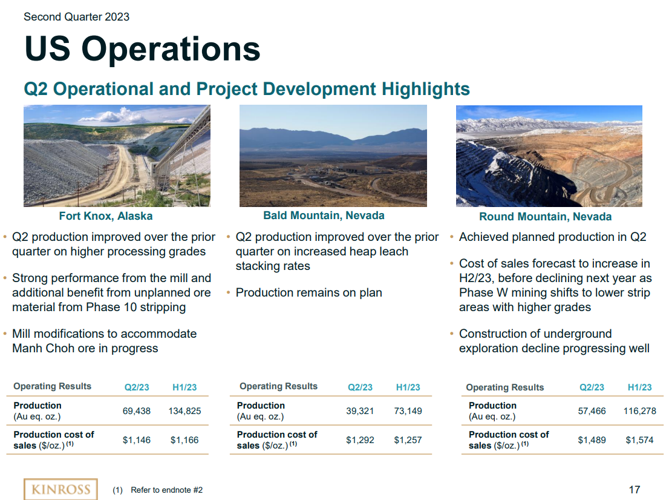Click 'Production (Au eq. oz.)' label, Round Mountain table

(492, 411)
